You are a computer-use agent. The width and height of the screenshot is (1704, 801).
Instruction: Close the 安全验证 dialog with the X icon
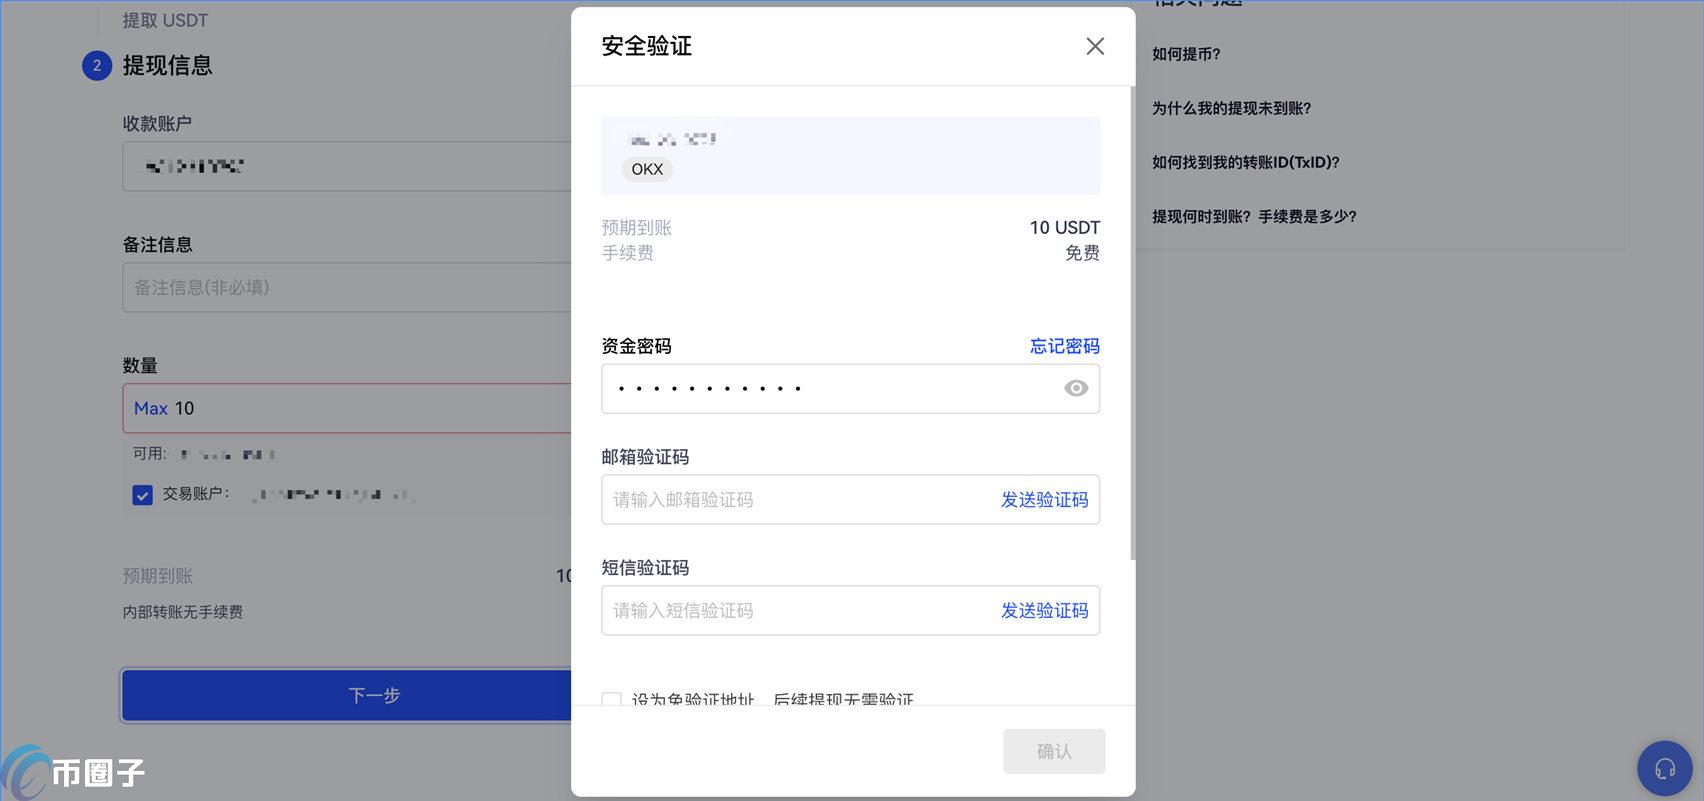(1095, 46)
